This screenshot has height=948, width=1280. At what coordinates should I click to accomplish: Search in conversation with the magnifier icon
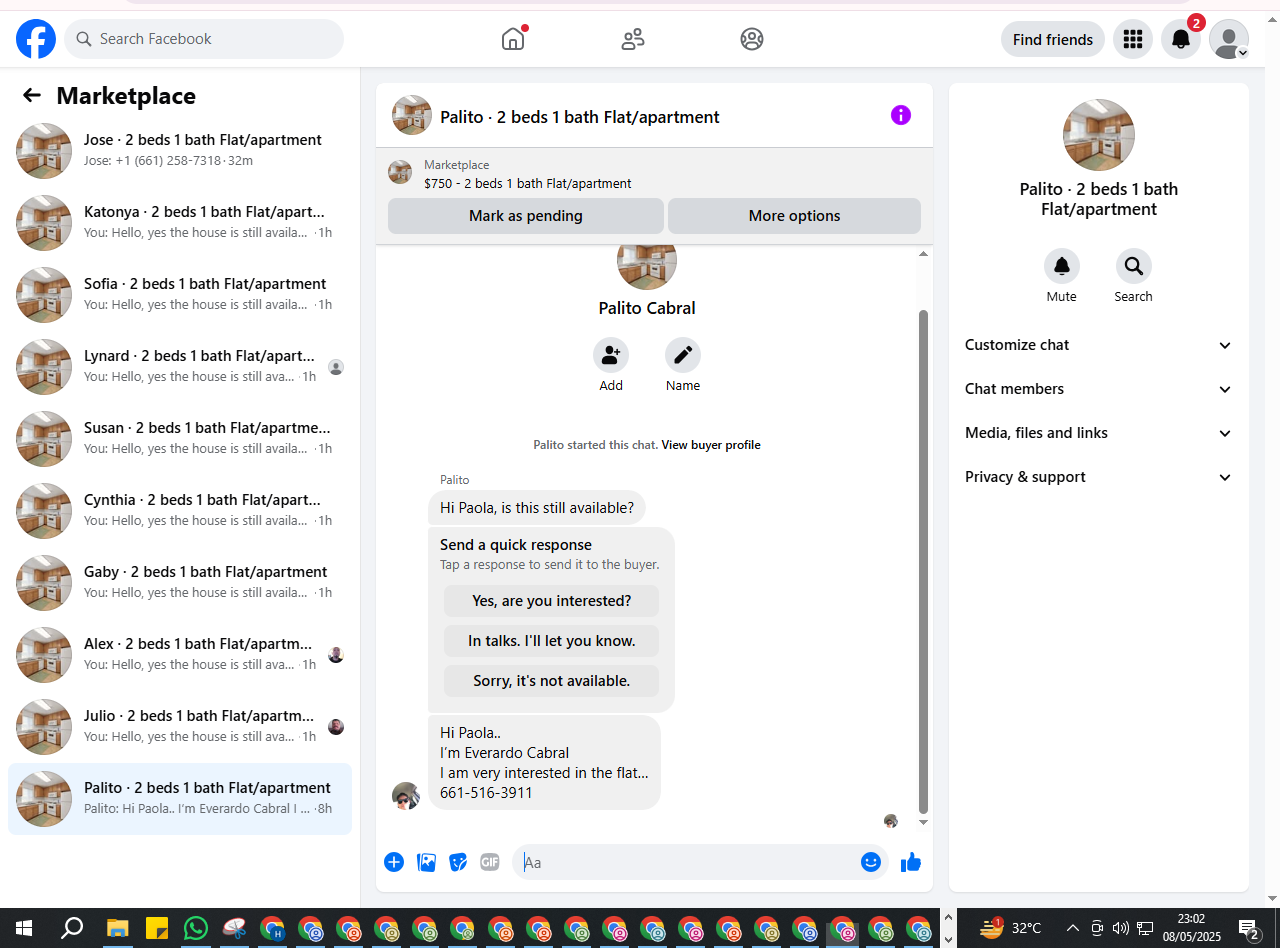point(1134,266)
